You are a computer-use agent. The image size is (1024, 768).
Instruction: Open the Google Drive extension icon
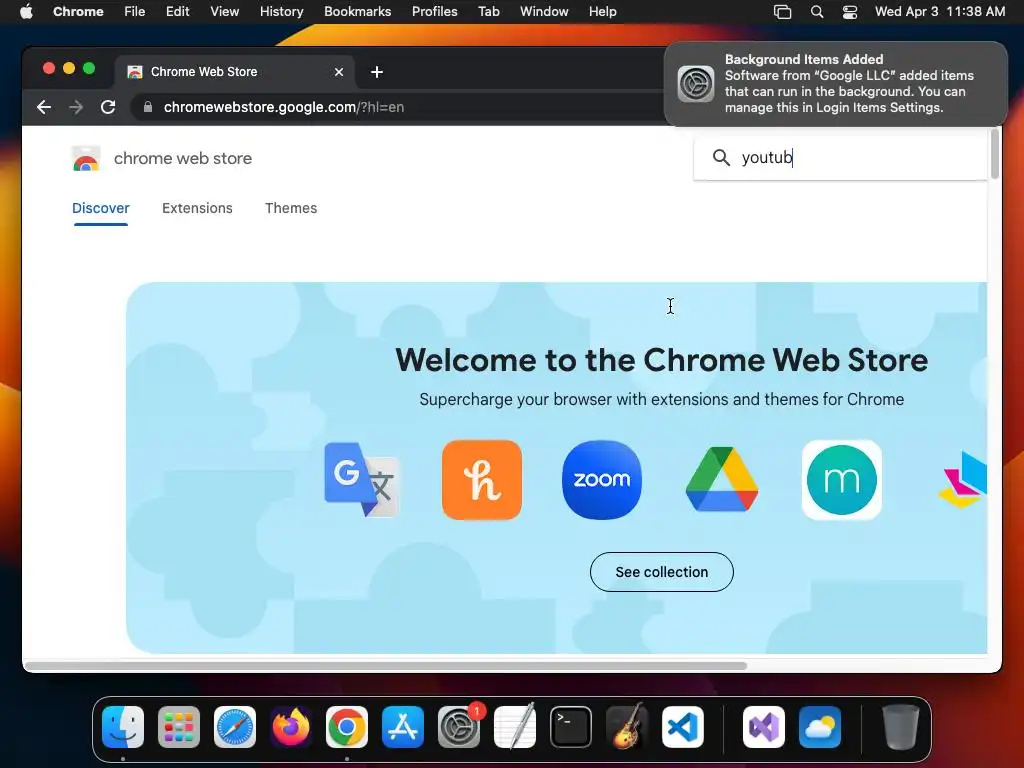pos(722,480)
